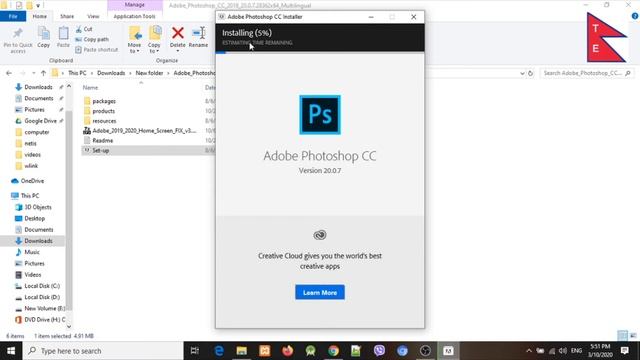640x360 pixels.
Task: Click the Creative Cloud icon in installer
Action: pos(320,235)
